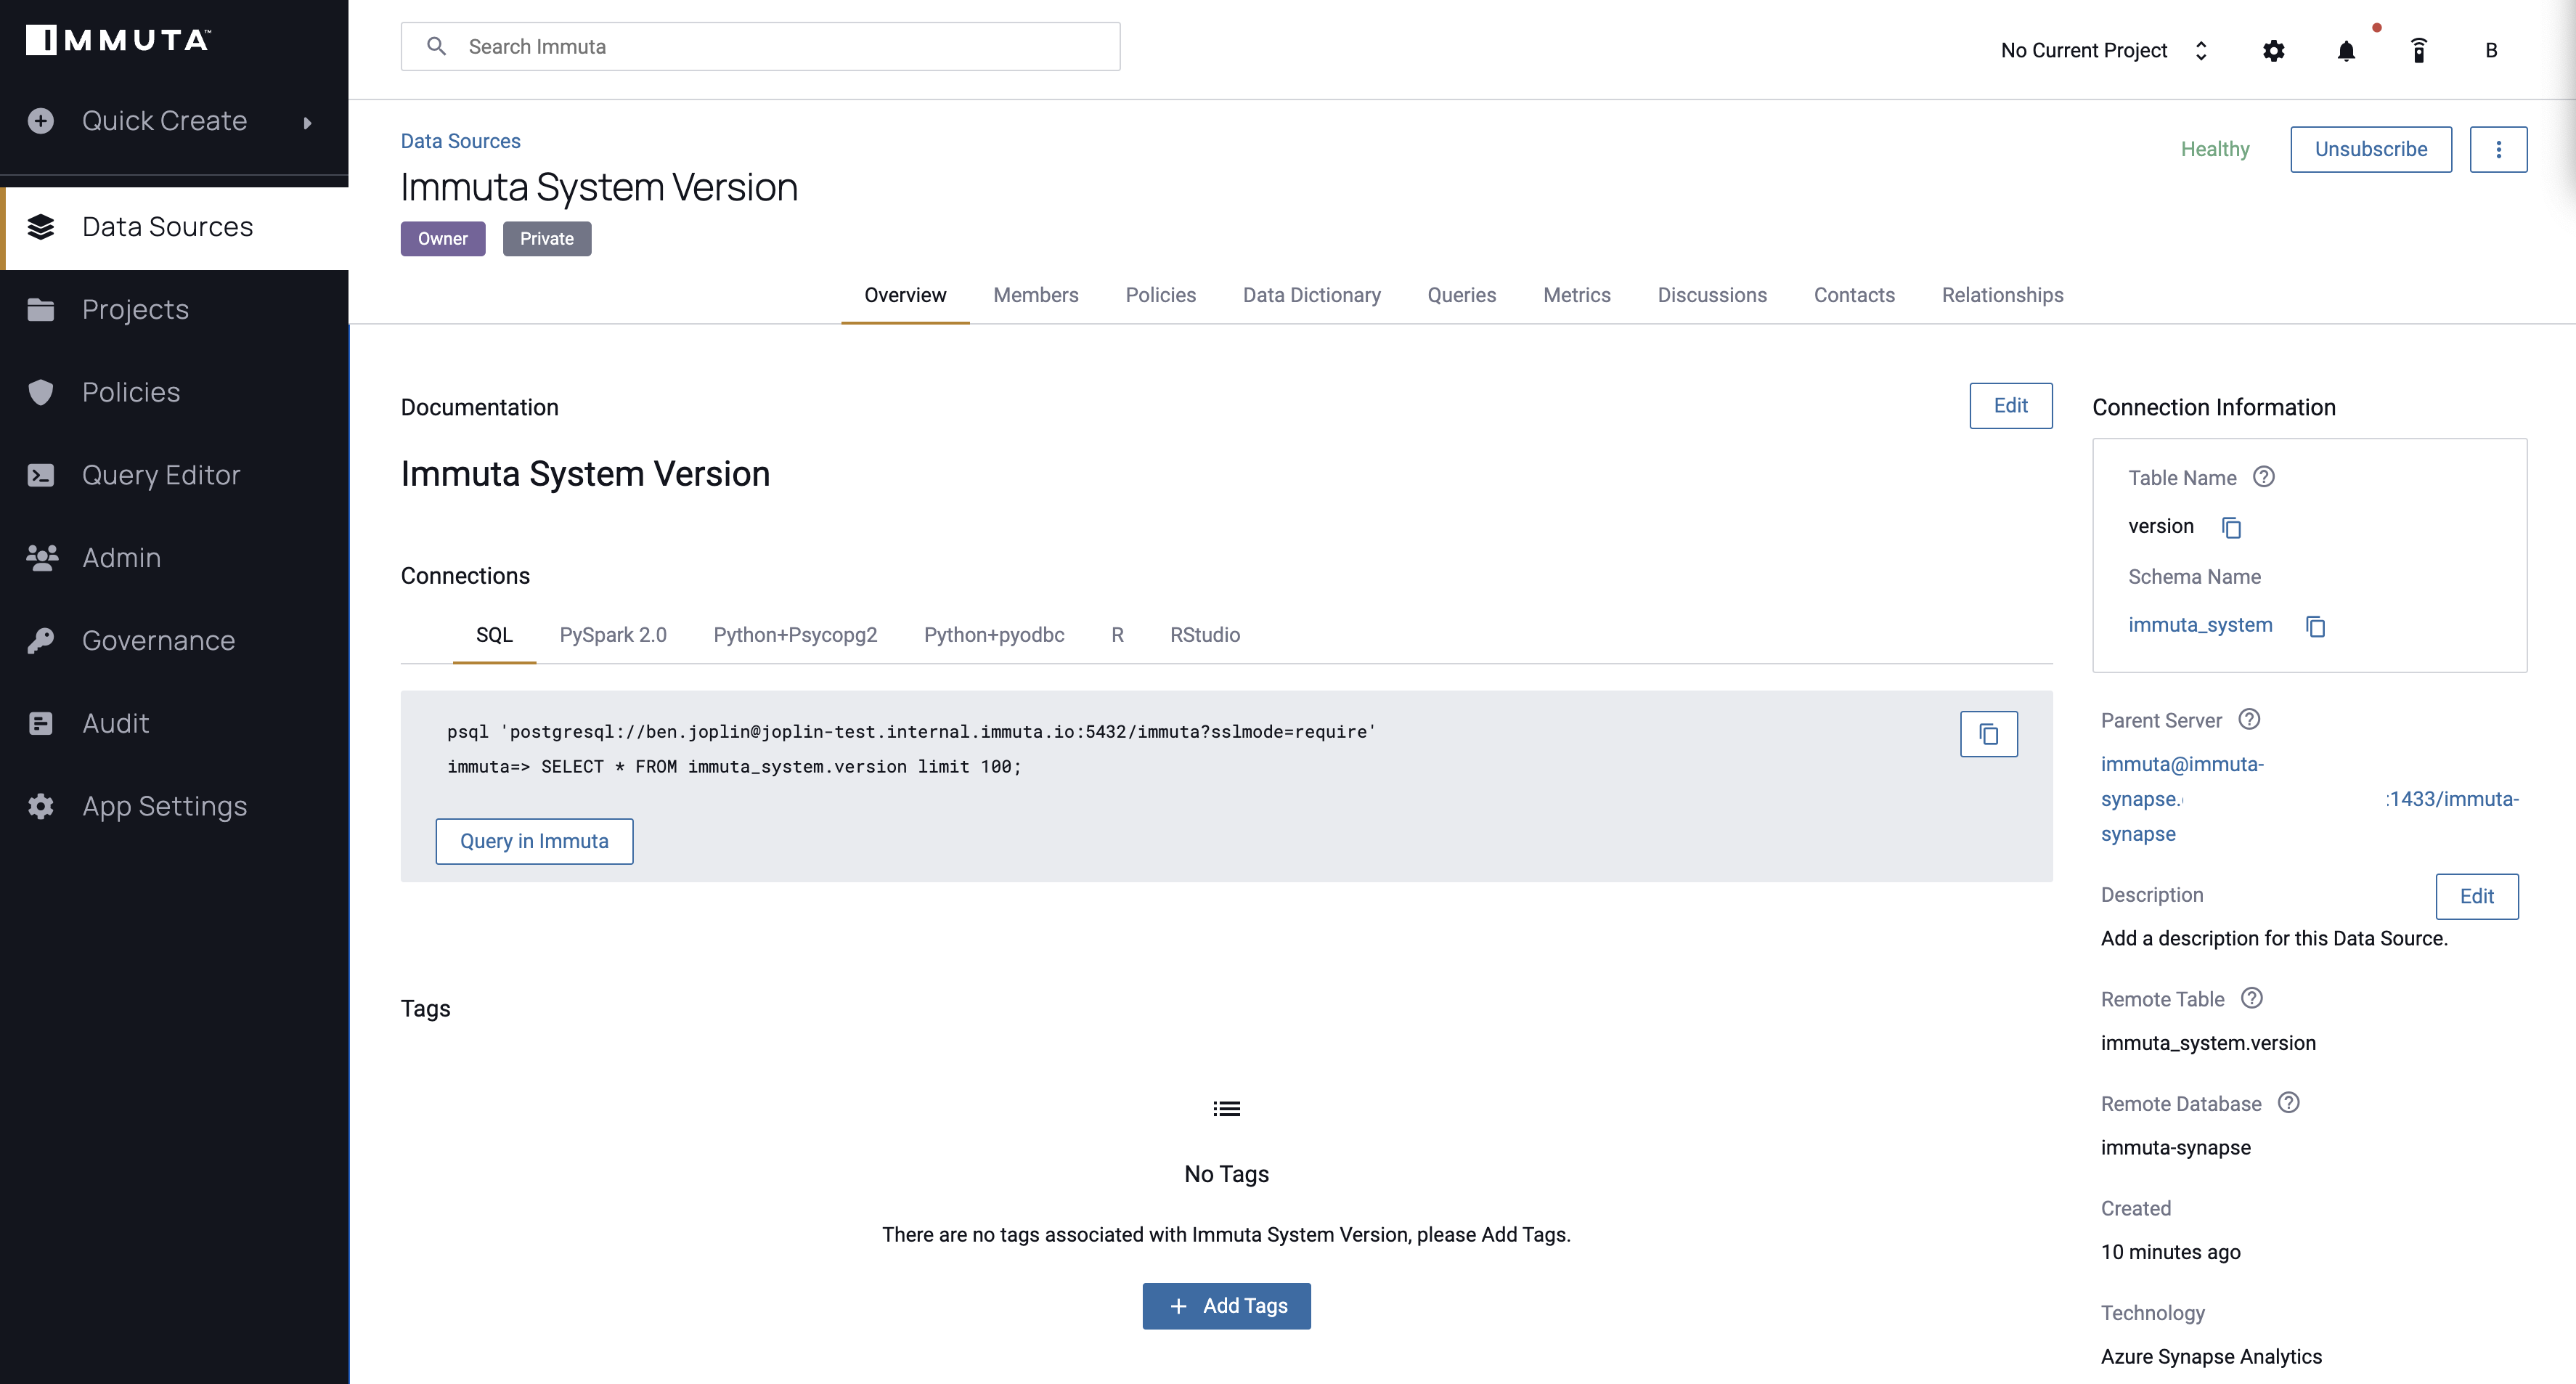The image size is (2576, 1384).
Task: Switch to the Data Dictionary tab
Action: point(1311,295)
